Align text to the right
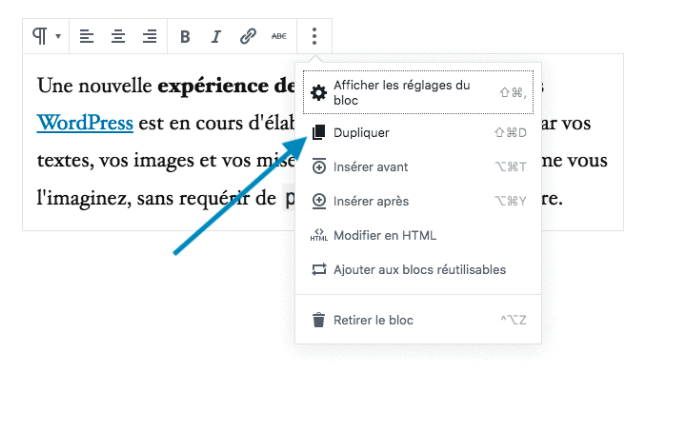 coord(149,37)
